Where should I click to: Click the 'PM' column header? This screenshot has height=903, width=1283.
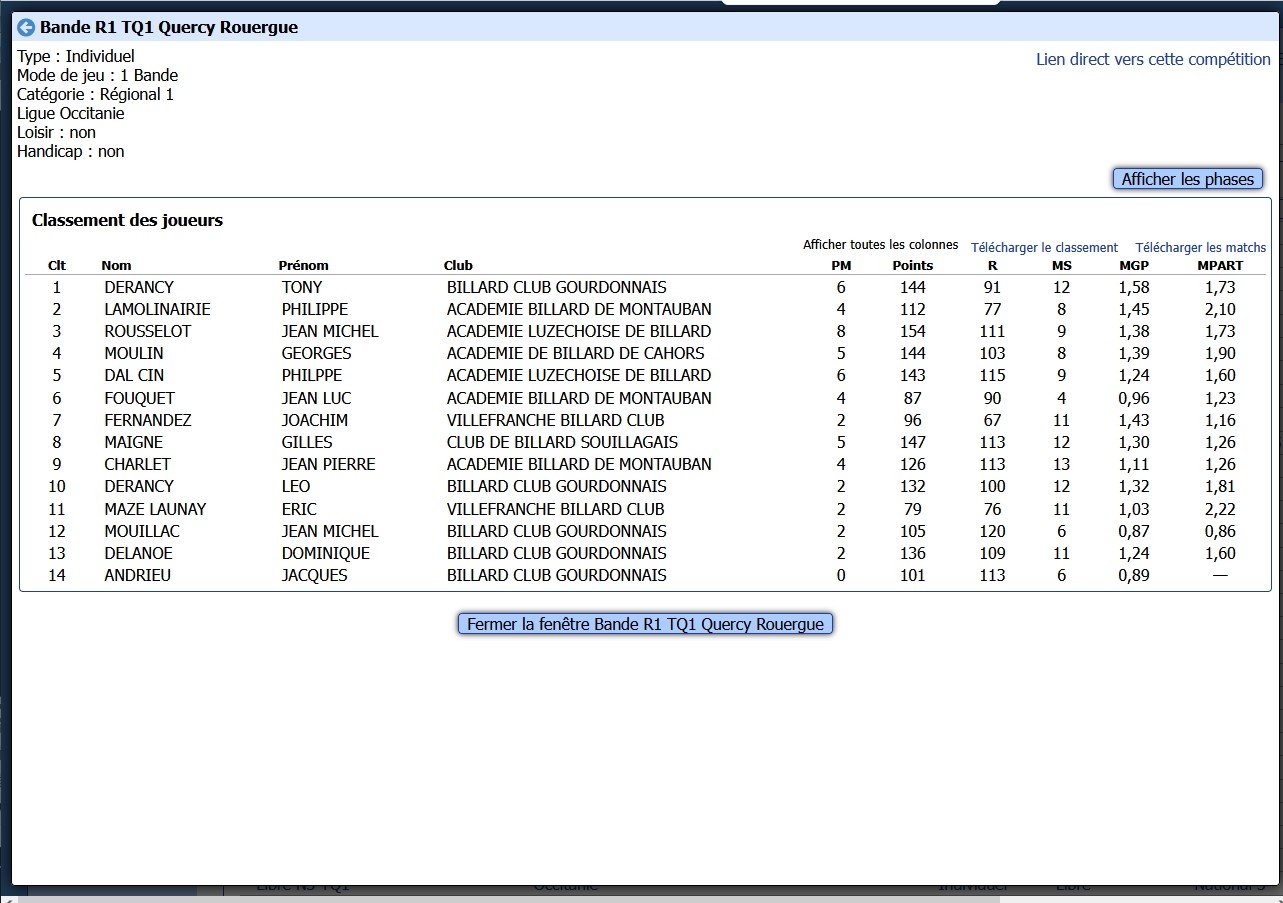point(841,266)
